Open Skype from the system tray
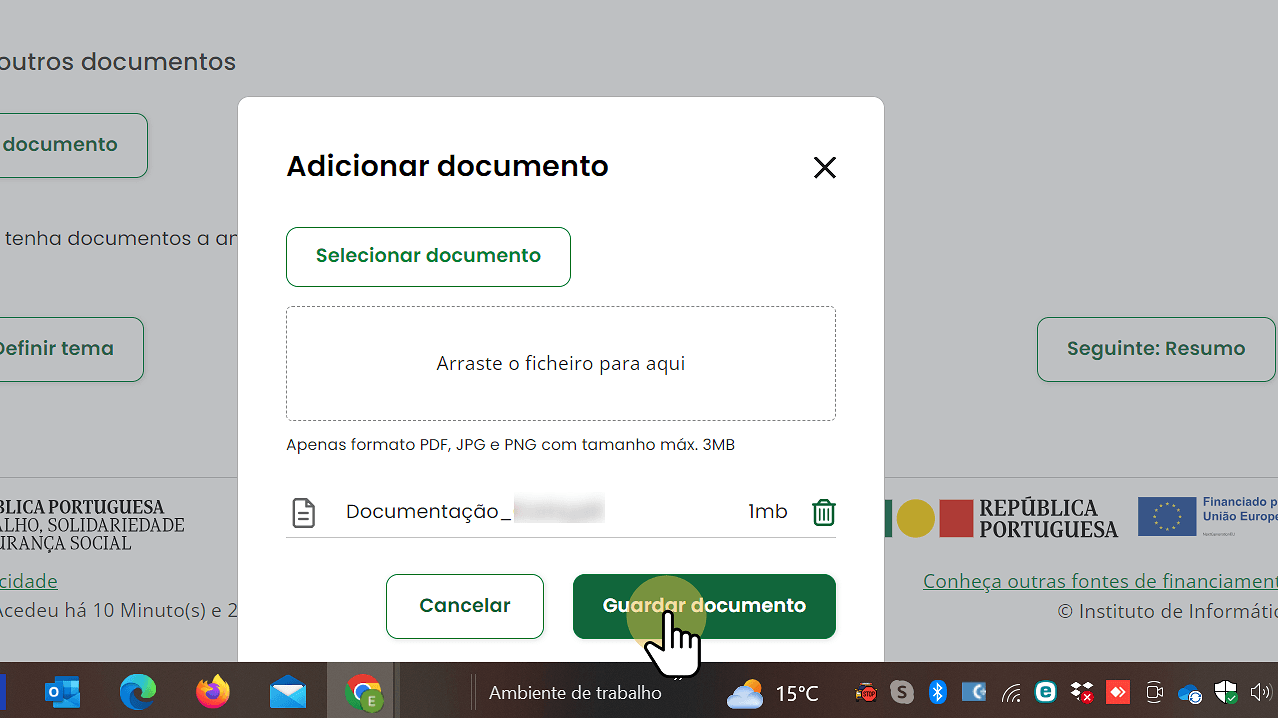 [x=902, y=692]
